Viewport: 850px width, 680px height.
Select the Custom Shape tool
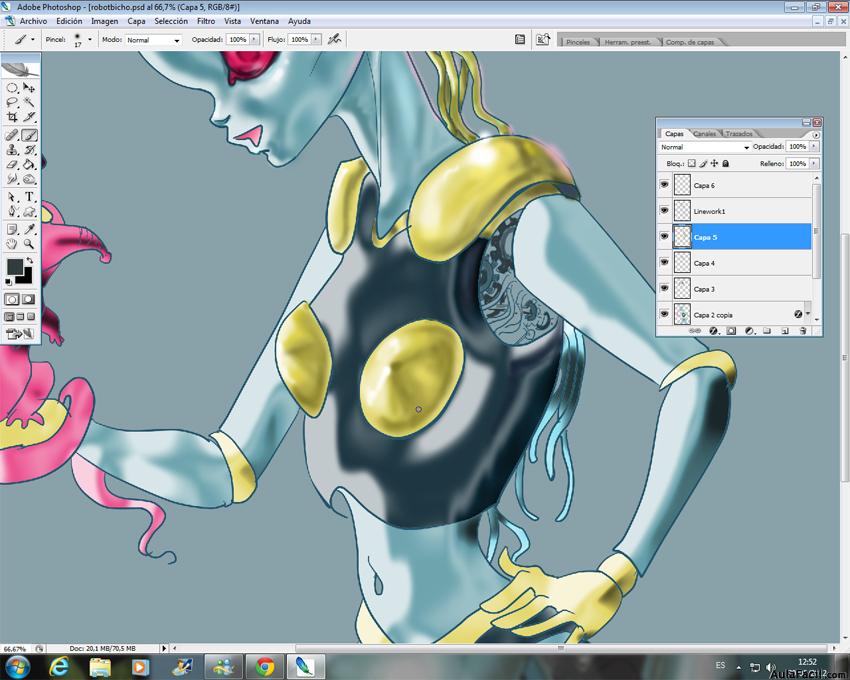(29, 211)
